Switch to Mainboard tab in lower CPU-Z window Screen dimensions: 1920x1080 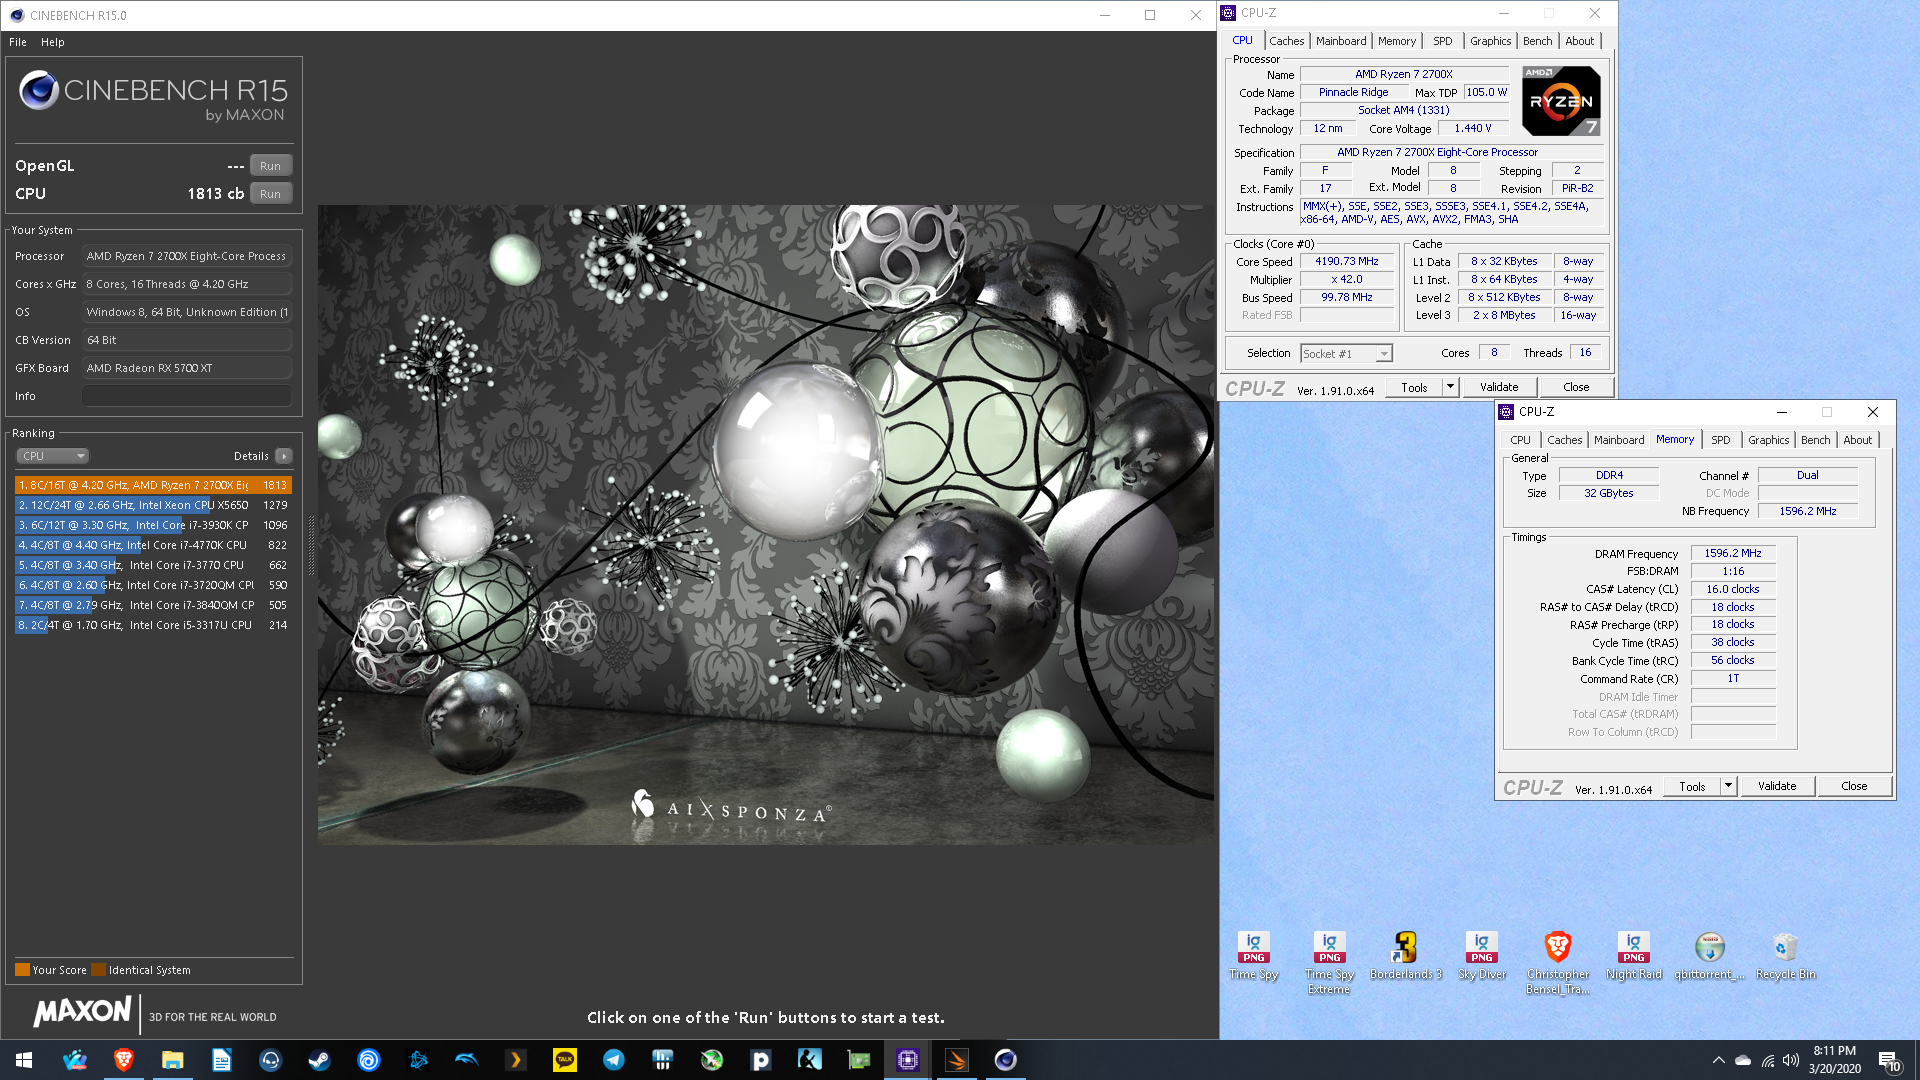pyautogui.click(x=1619, y=440)
